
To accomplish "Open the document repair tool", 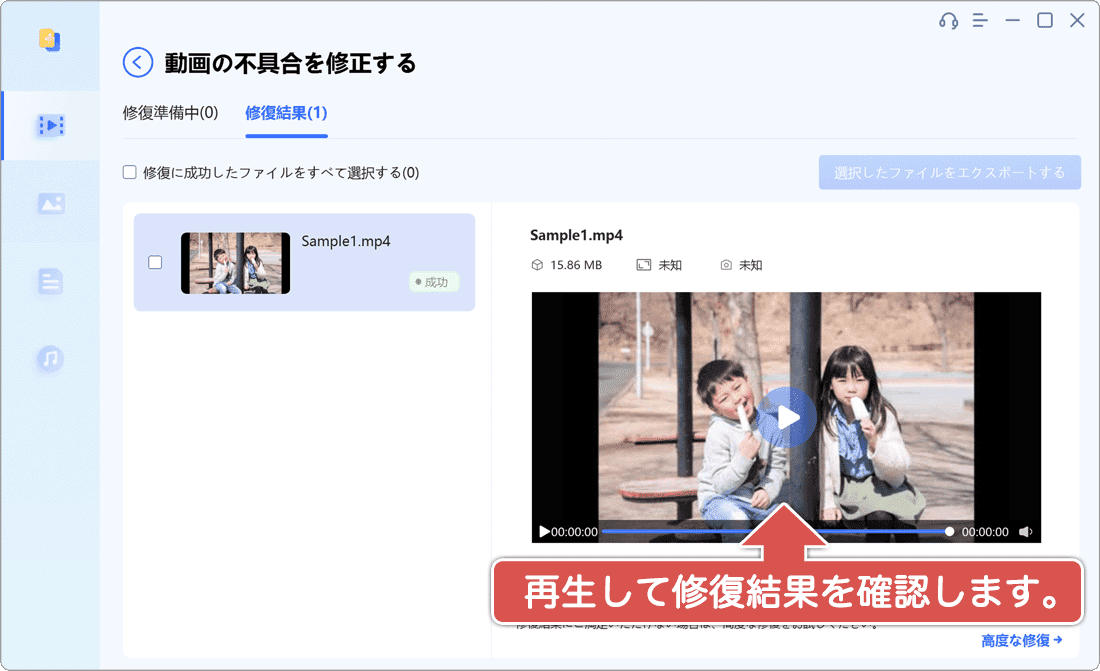I will click(x=50, y=281).
